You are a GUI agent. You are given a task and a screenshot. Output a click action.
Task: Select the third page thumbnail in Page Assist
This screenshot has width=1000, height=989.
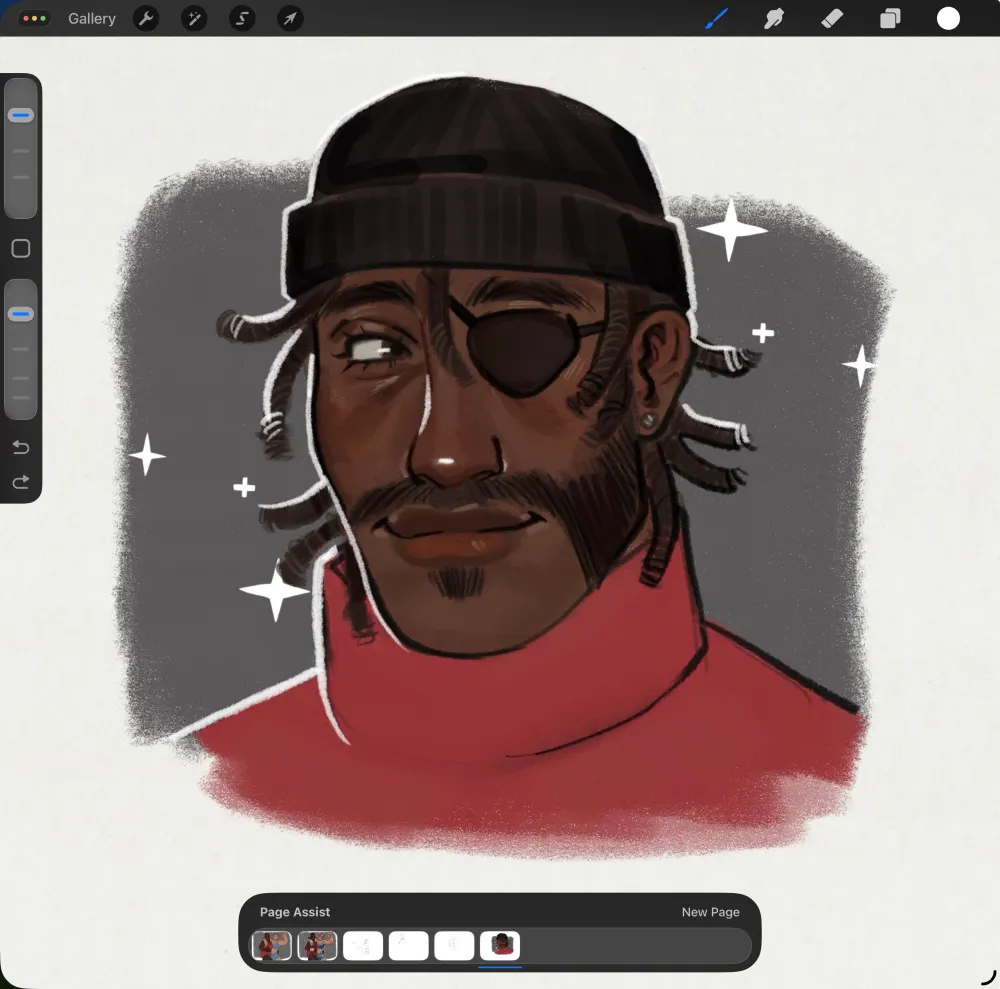pos(363,946)
